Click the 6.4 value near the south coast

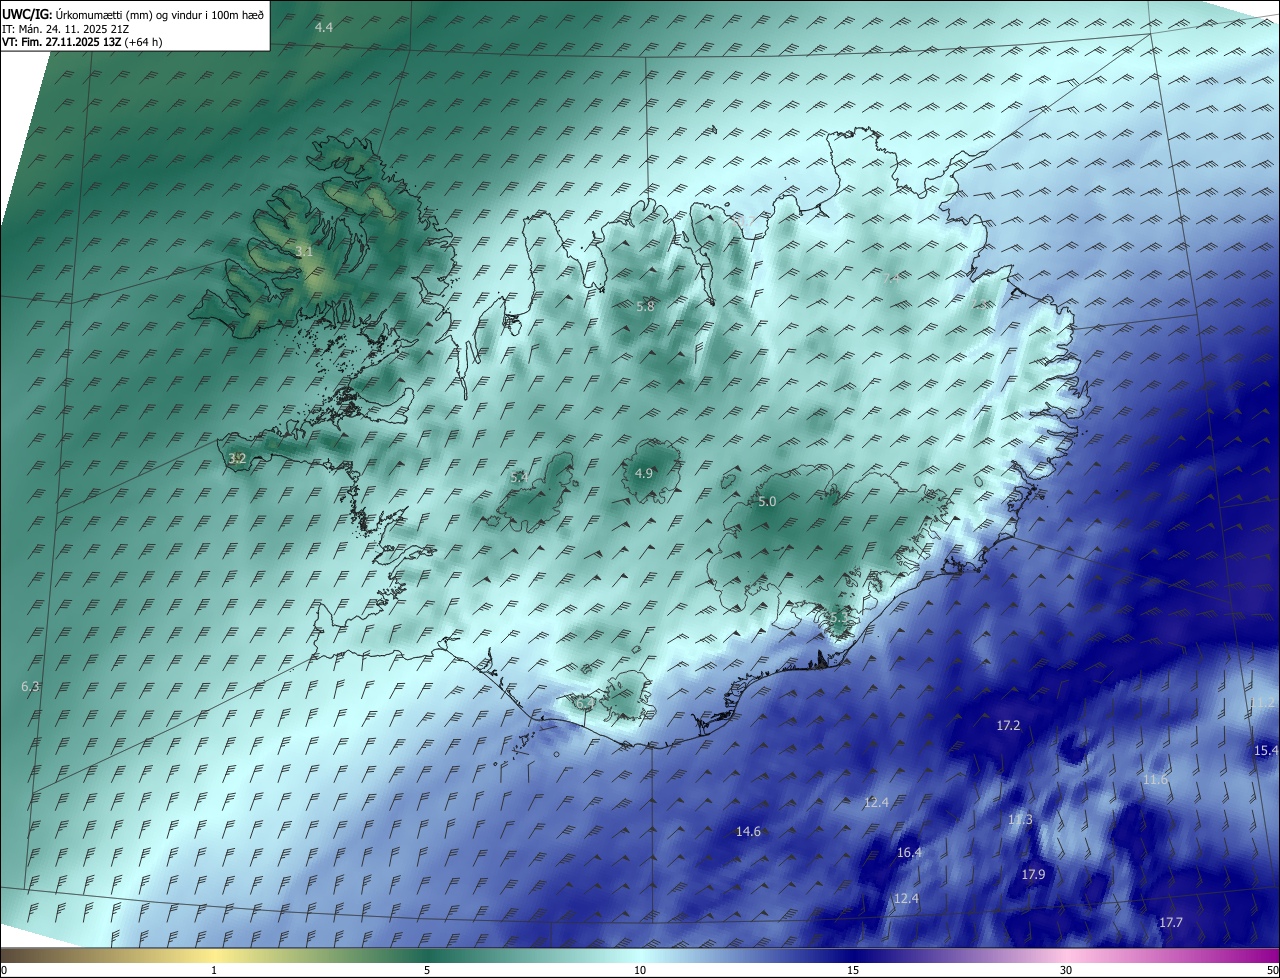585,703
